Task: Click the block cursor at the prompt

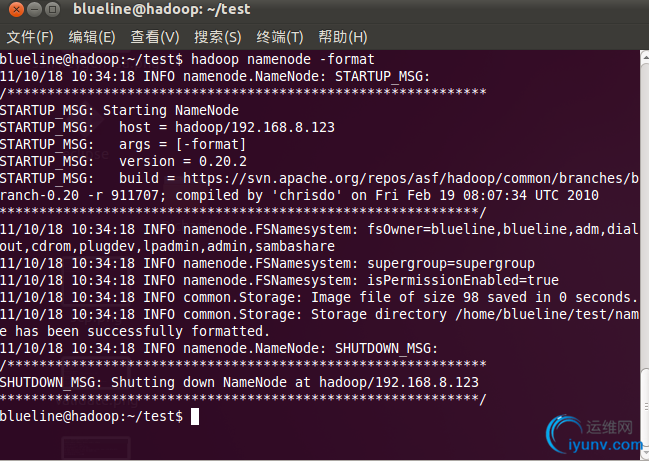Action: (195, 416)
